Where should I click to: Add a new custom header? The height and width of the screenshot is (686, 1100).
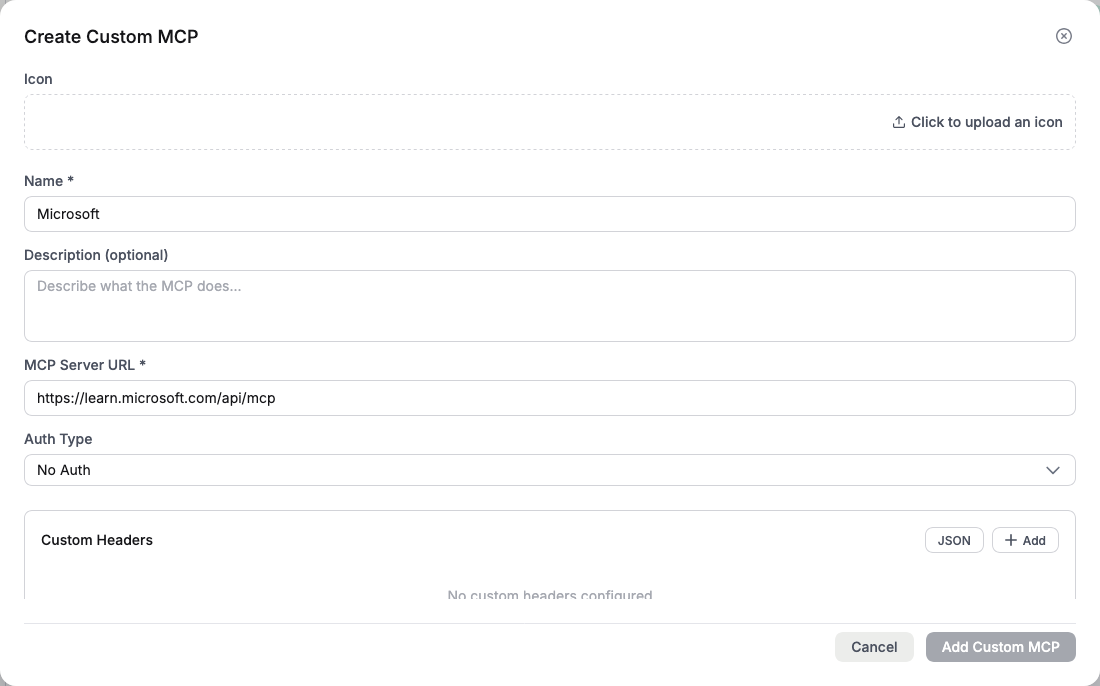point(1025,540)
